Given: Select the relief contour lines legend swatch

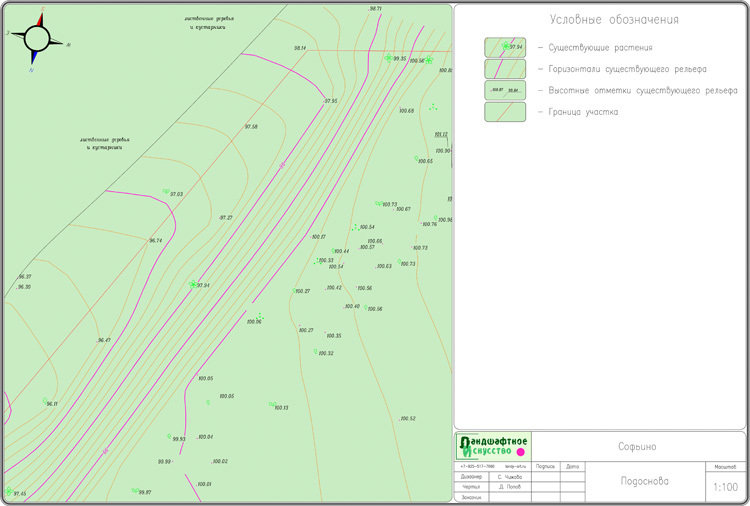Looking at the screenshot, I should point(505,69).
